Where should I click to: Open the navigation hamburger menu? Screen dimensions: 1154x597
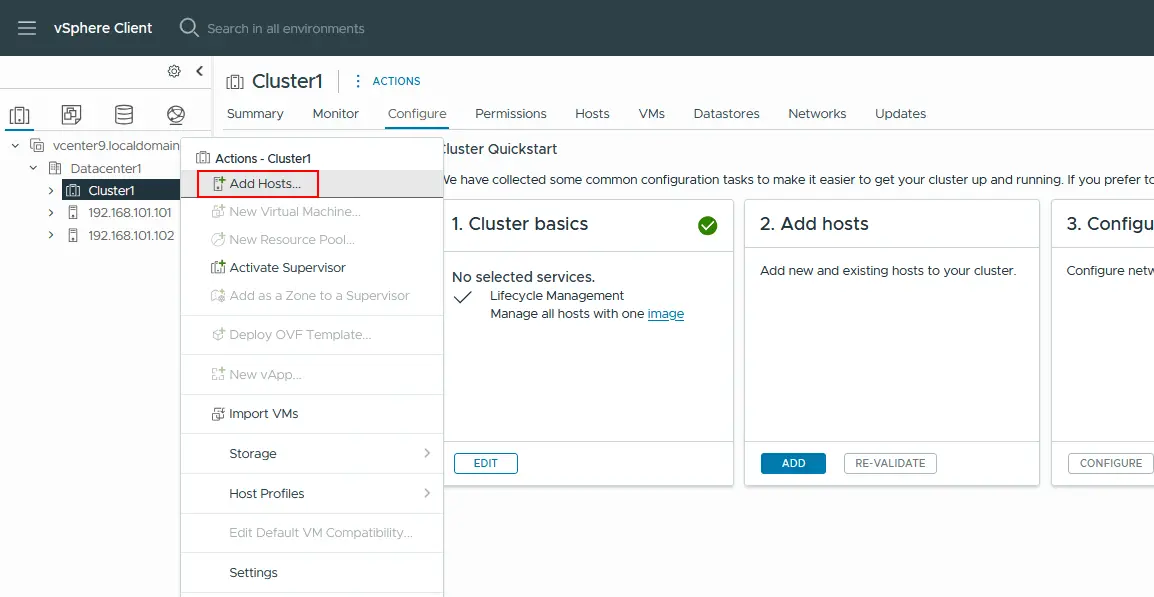(25, 28)
